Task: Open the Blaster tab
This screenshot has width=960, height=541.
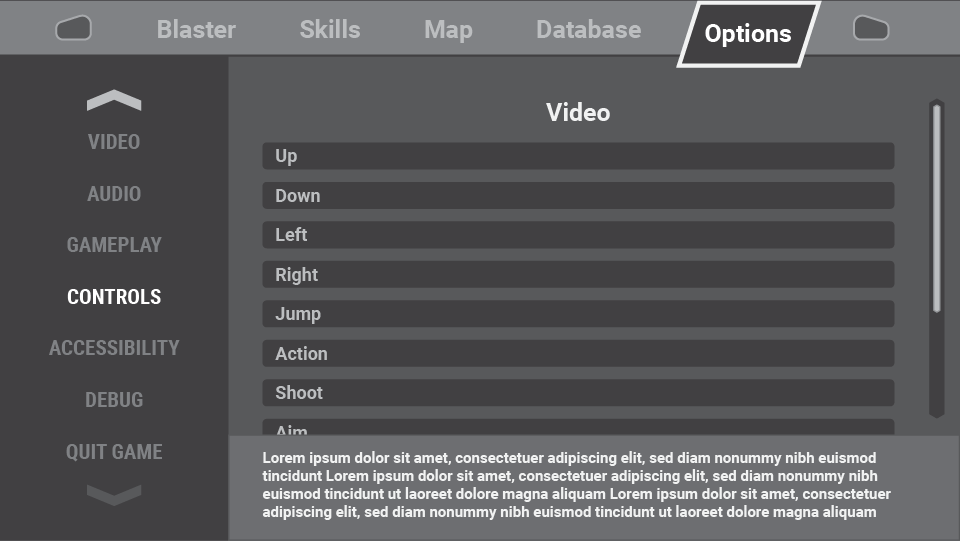Action: (x=196, y=29)
